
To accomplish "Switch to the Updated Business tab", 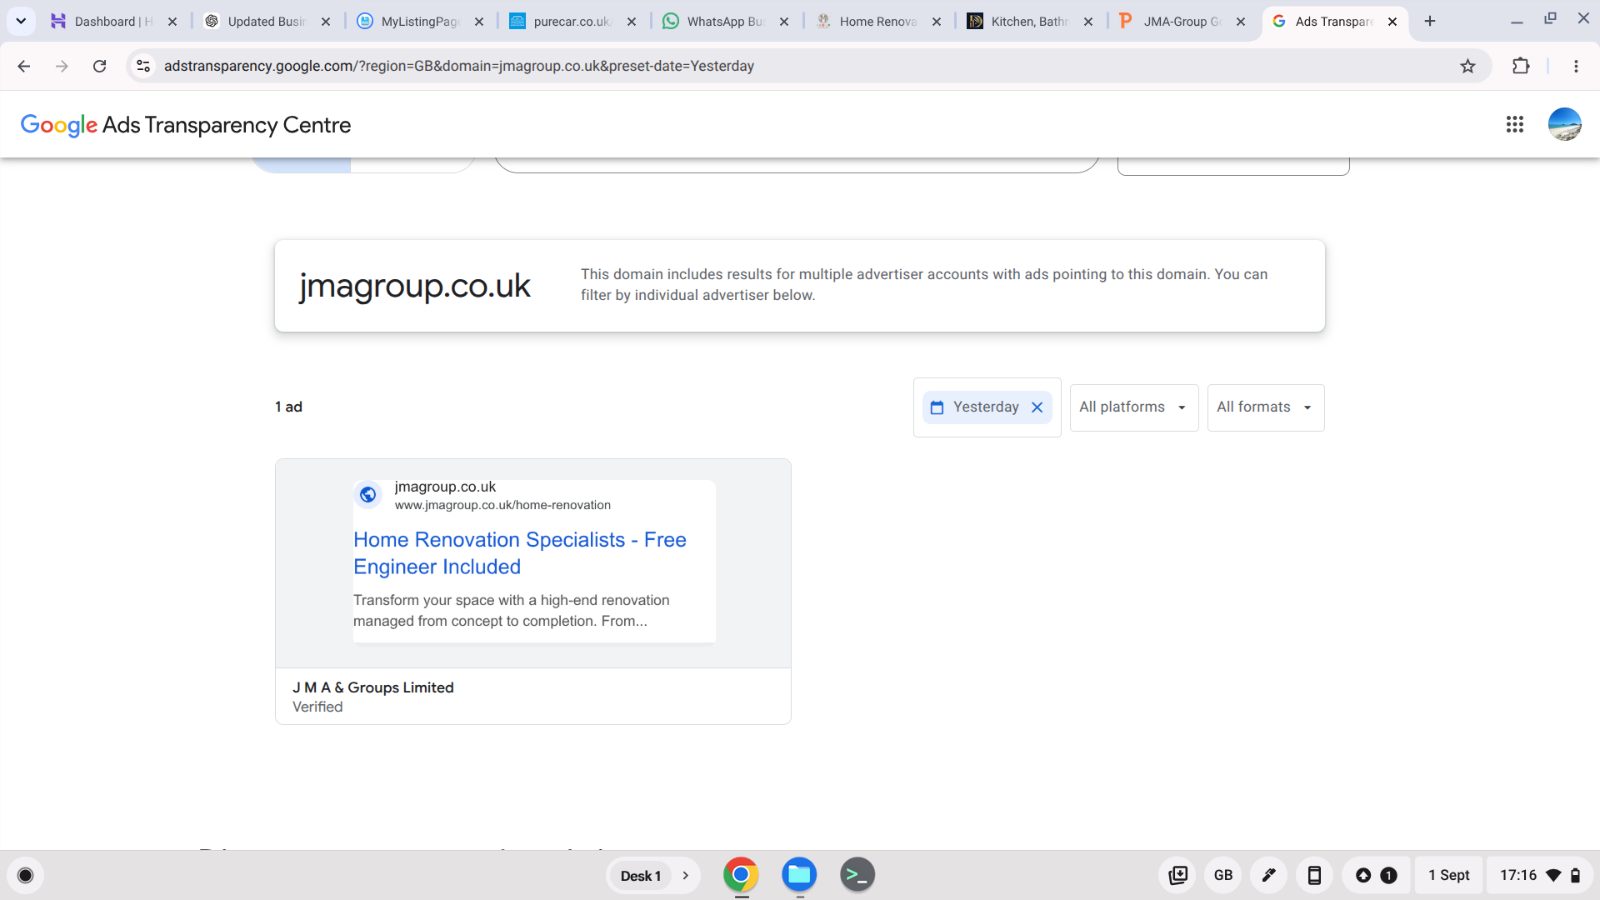I will point(265,21).
